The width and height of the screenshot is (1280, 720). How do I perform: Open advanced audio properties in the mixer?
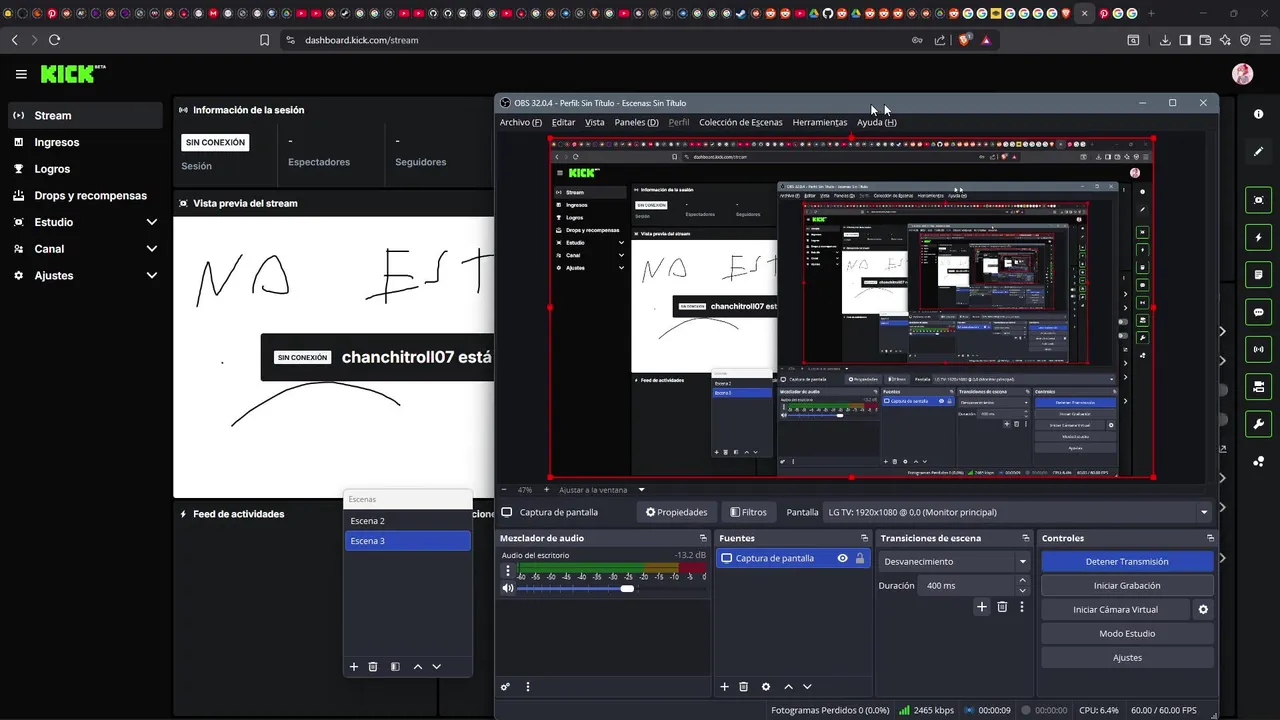505,687
